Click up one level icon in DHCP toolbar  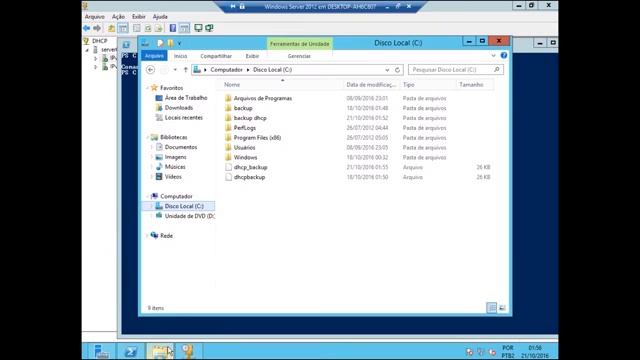[x=111, y=28]
